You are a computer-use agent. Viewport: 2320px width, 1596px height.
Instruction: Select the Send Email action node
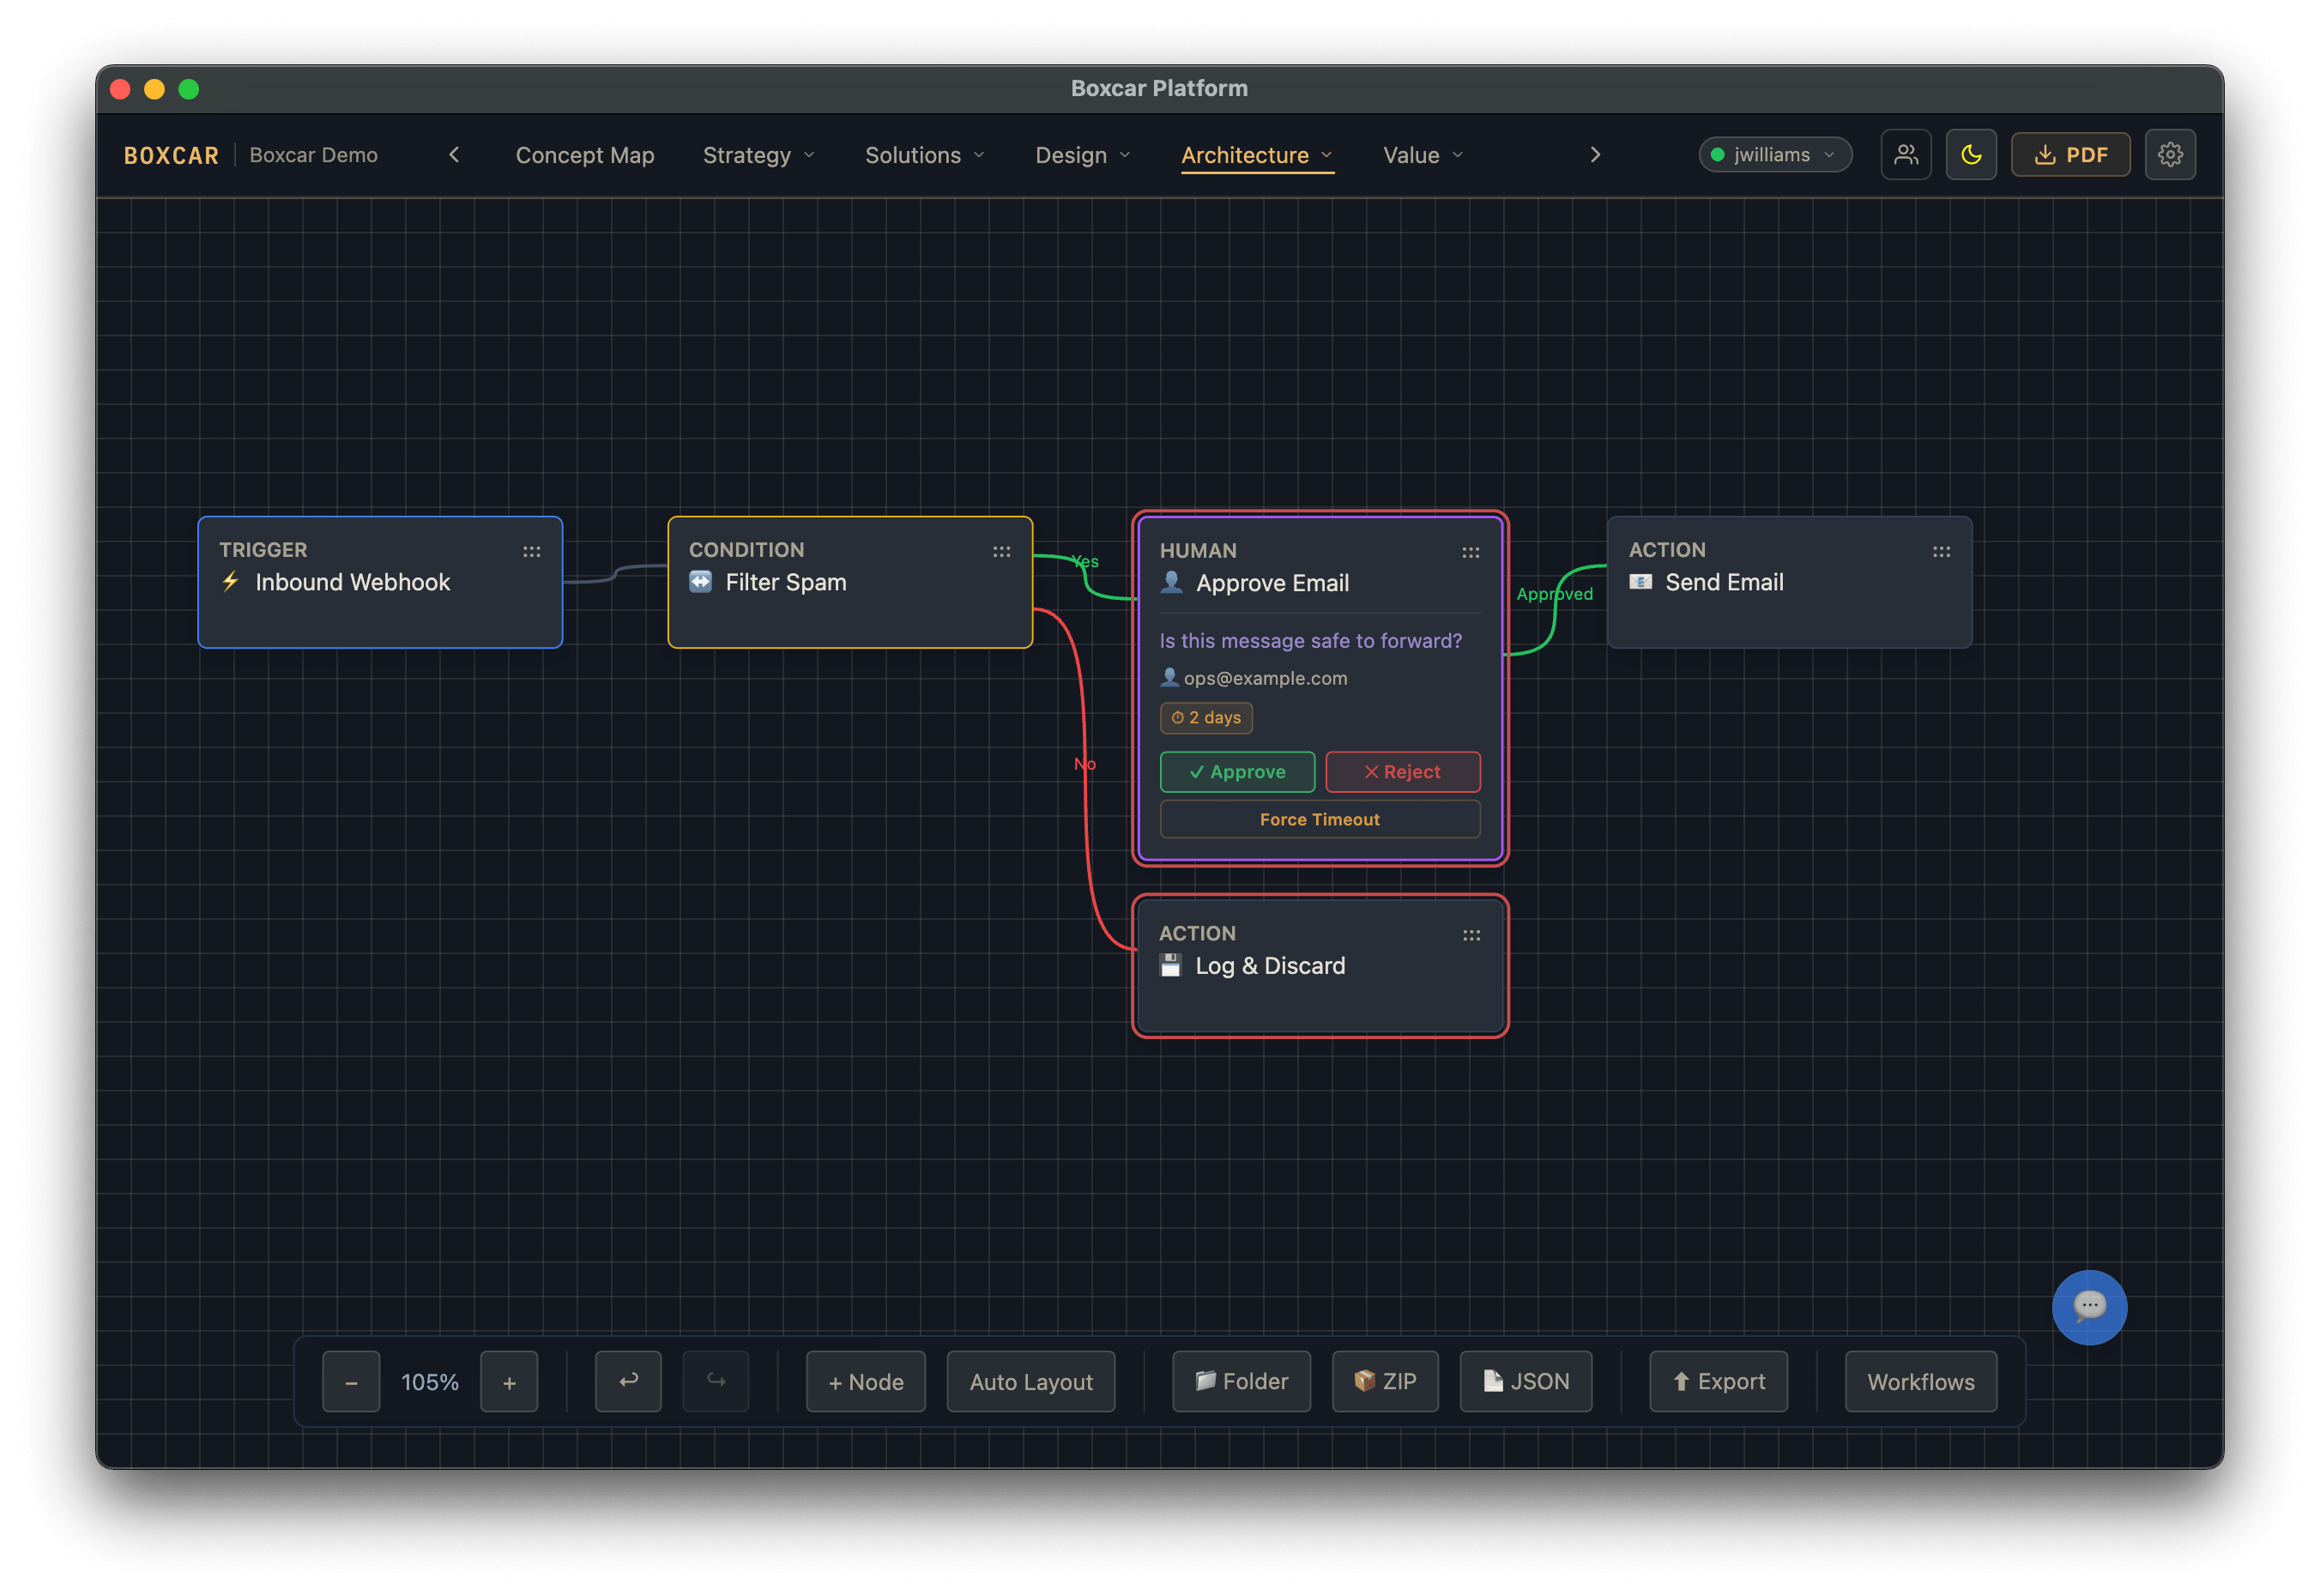point(1789,582)
